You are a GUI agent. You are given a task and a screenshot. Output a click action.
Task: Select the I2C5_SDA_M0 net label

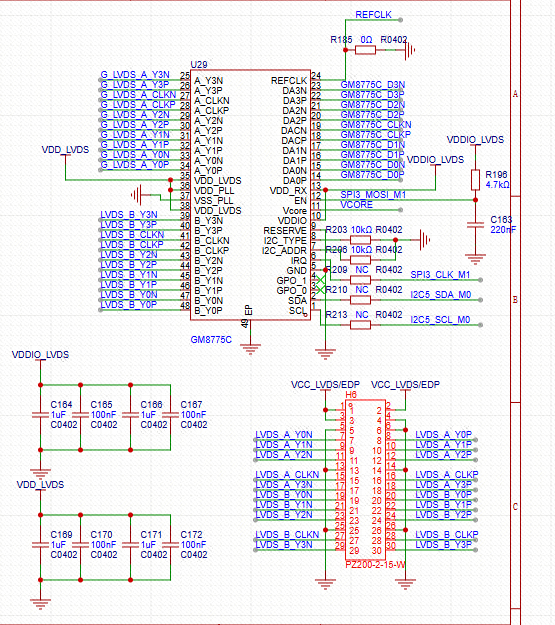pyautogui.click(x=441, y=295)
